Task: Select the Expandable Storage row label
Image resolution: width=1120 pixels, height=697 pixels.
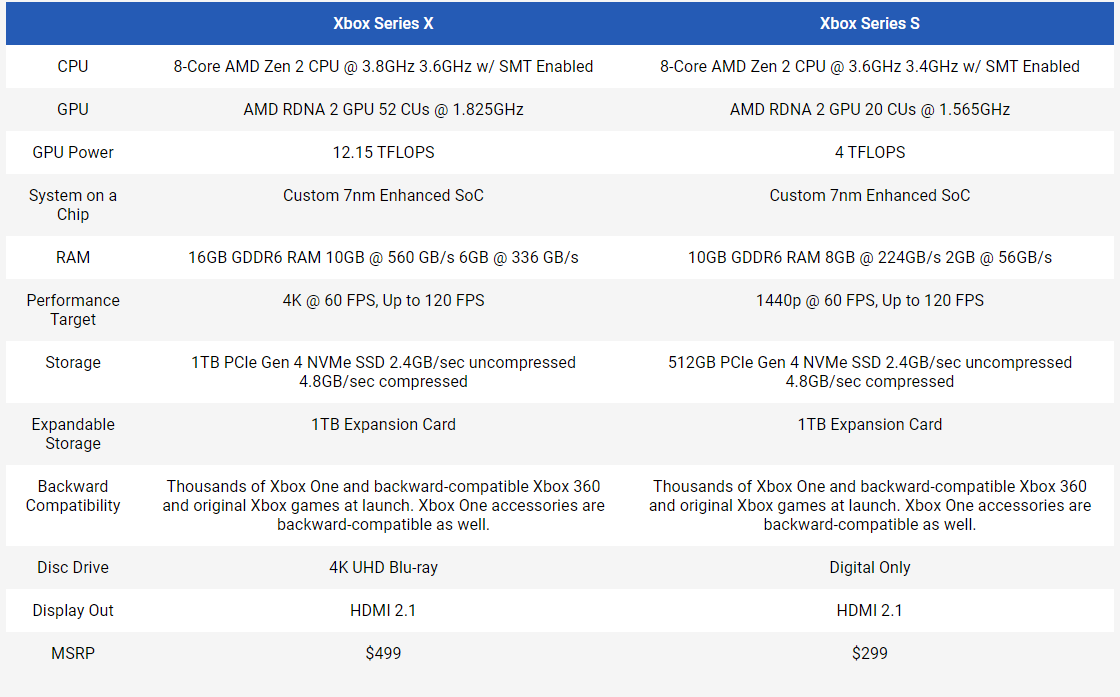Action: pos(73,433)
